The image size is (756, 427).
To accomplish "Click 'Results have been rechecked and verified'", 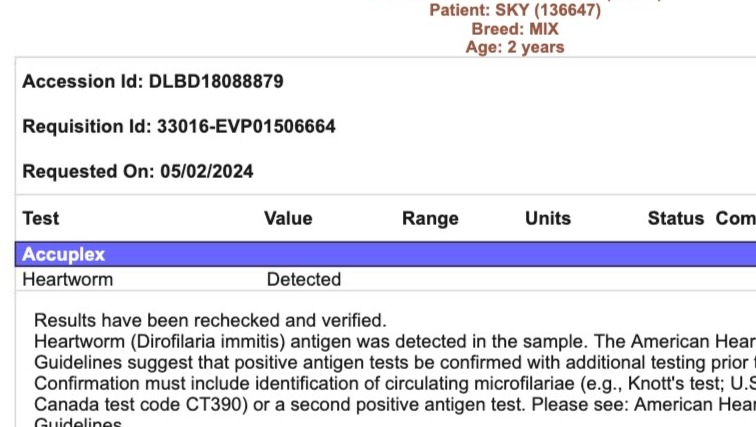I will pyautogui.click(x=210, y=320).
